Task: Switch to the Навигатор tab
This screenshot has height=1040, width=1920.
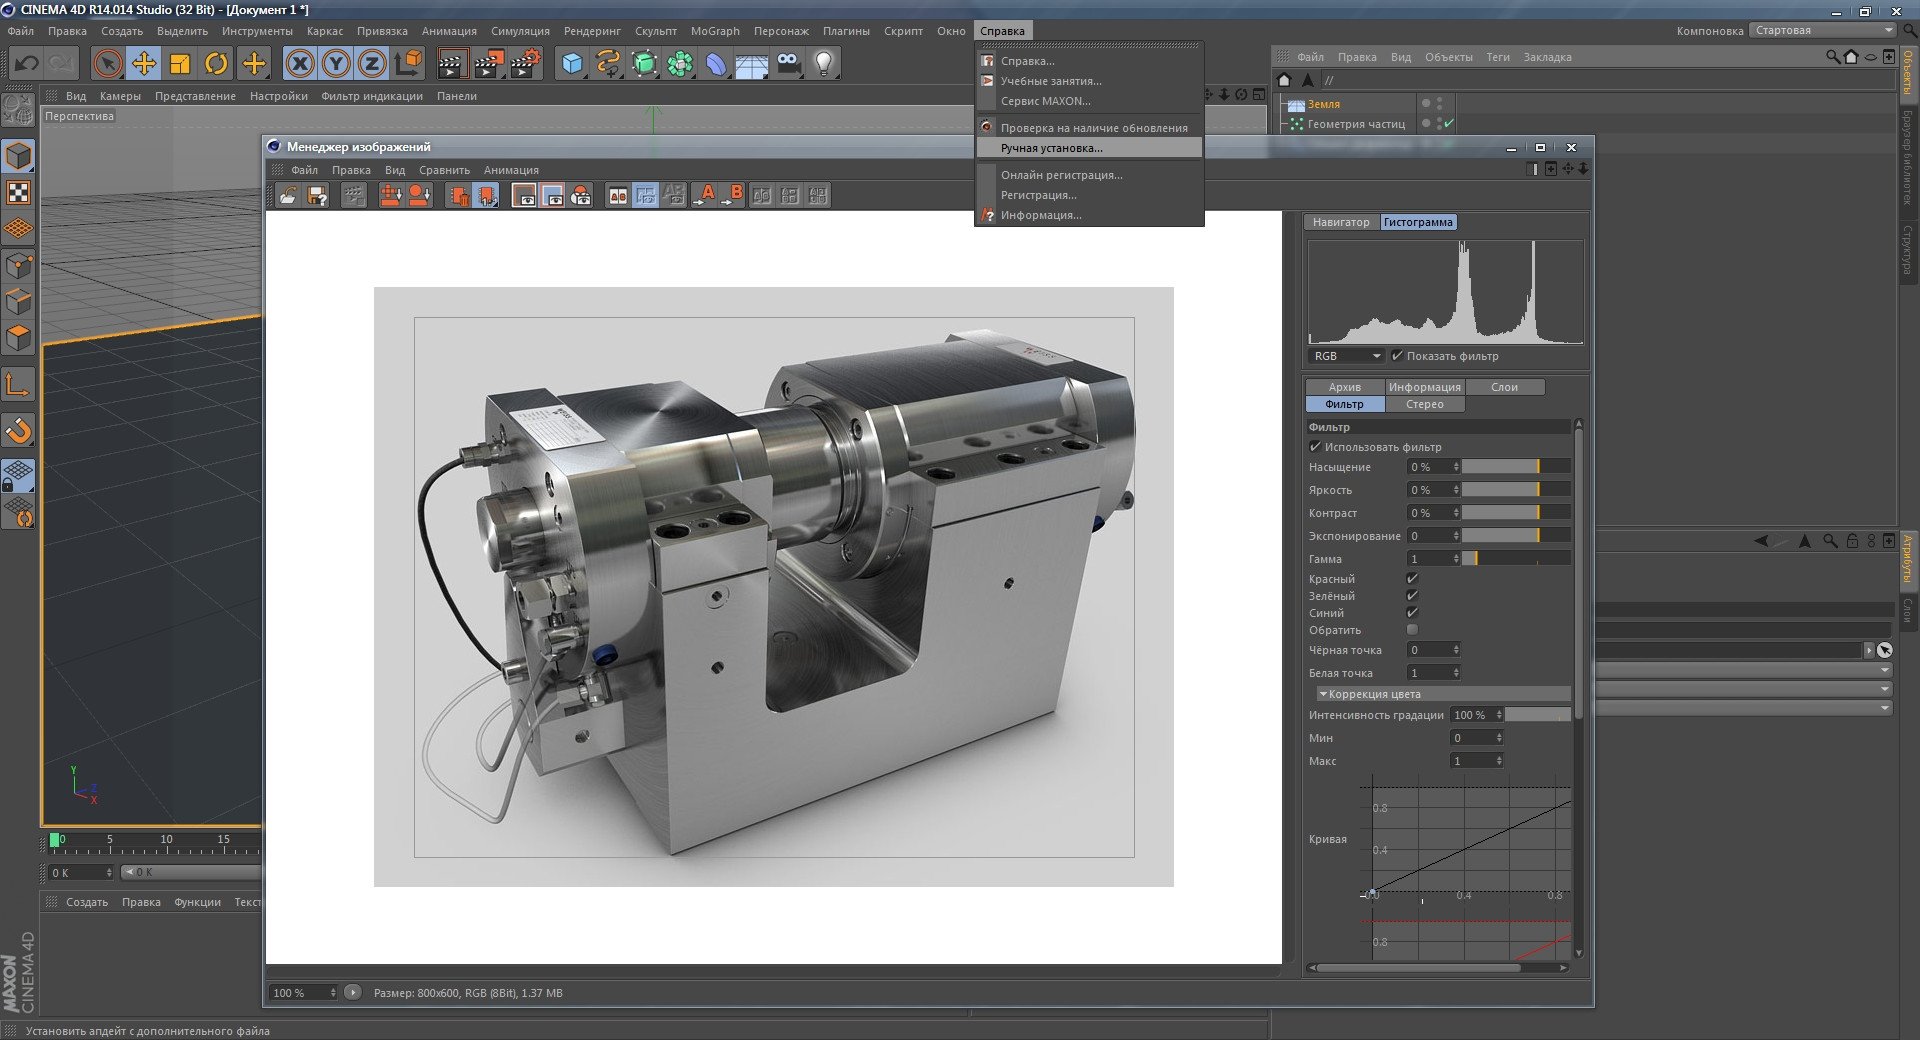Action: (x=1340, y=222)
